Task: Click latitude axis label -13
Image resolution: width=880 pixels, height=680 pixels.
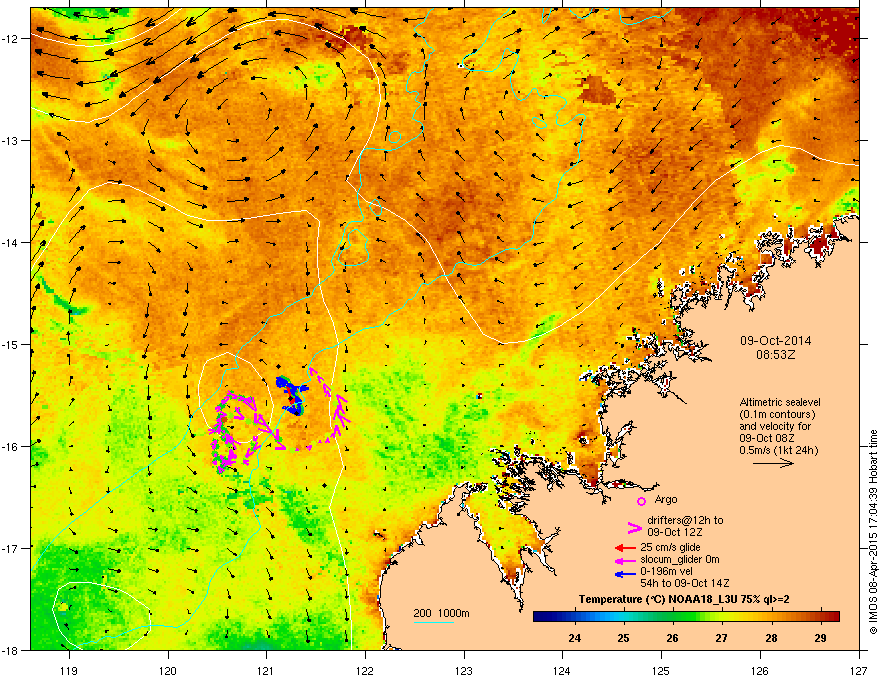Action: click(10, 140)
